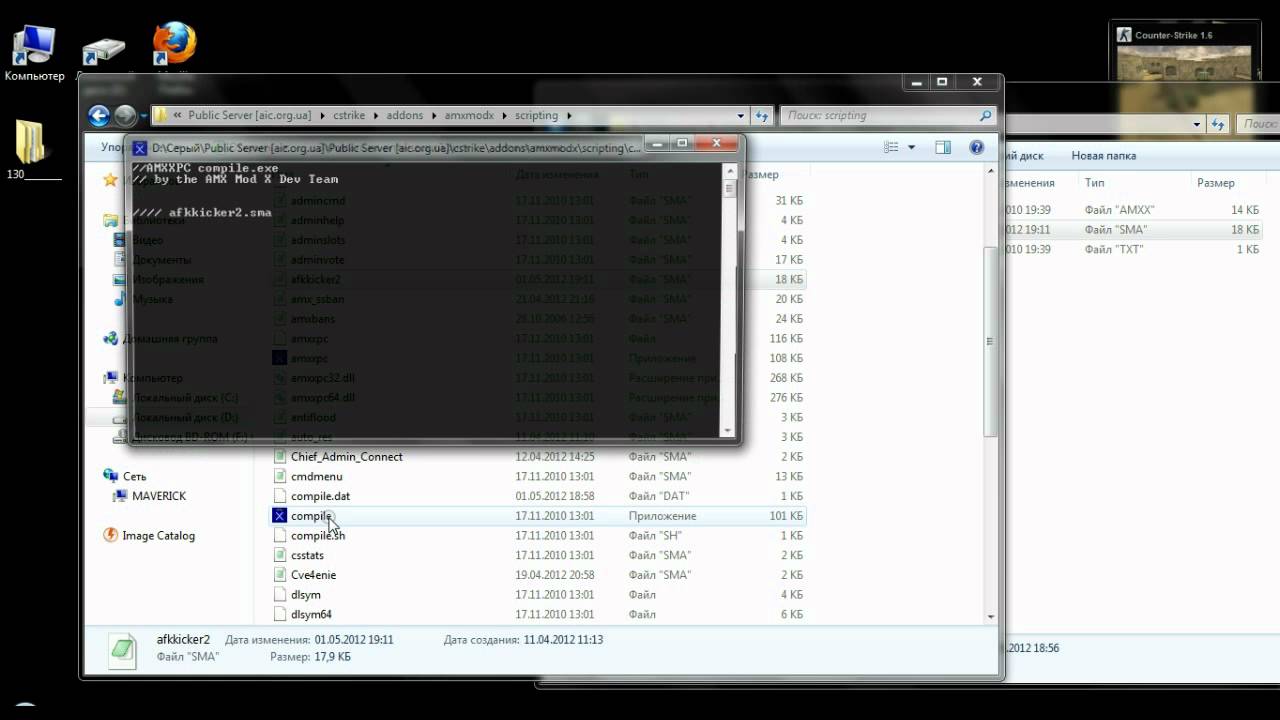This screenshot has width=1280, height=720.
Task: Select the Компьютер desktop icon
Action: click(34, 52)
